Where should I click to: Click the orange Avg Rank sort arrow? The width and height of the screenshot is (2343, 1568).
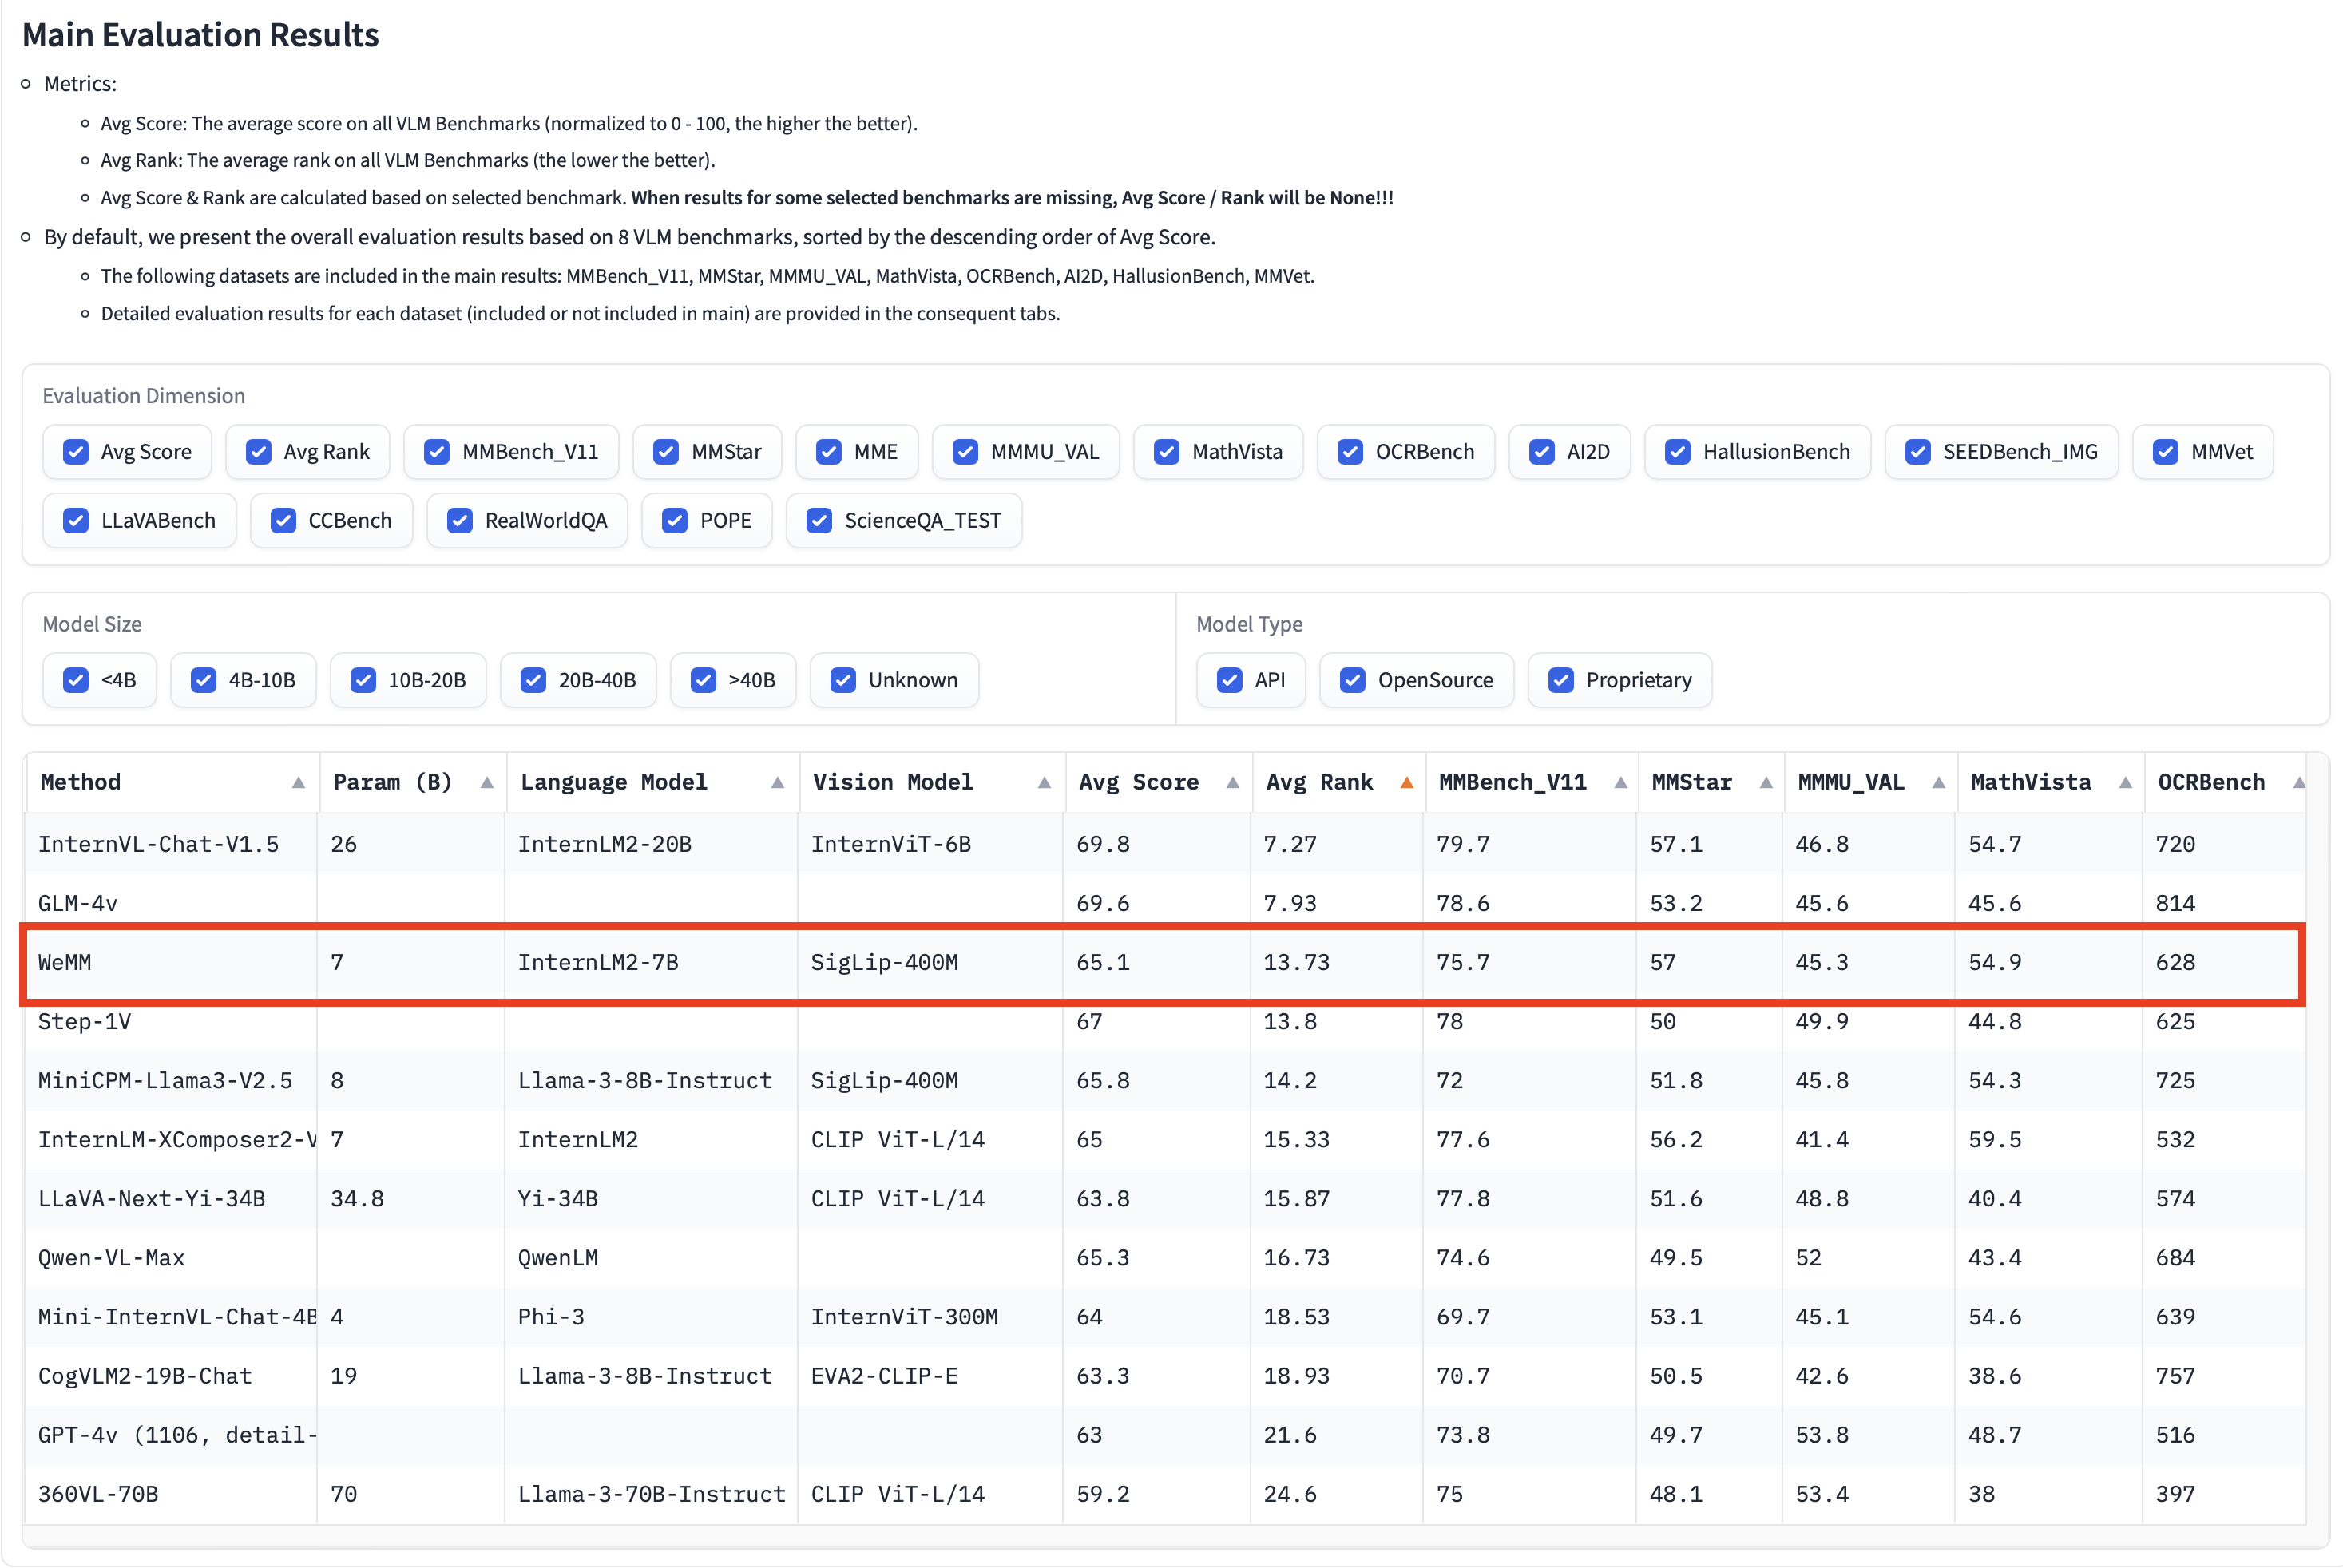pyautogui.click(x=1406, y=783)
